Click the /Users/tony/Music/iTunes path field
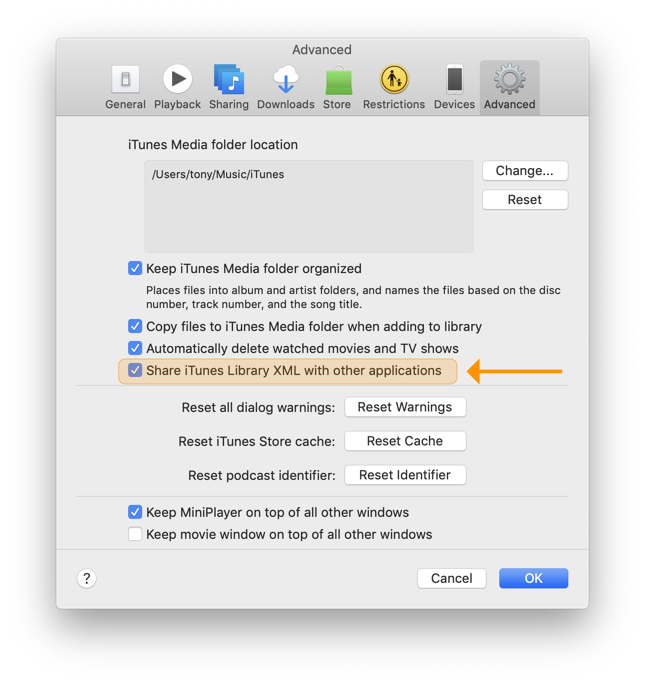Viewport: 645px width, 683px height. pos(309,206)
